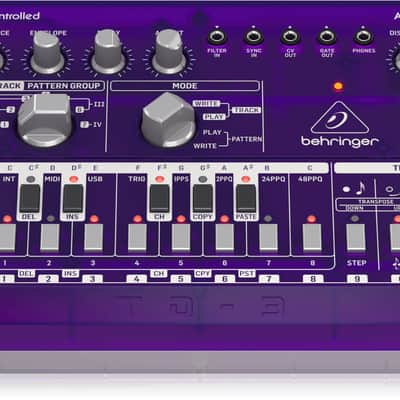Viewport: 400px width, 400px height.
Task: Click the Pattern Group rotary selector
Action: [45, 120]
